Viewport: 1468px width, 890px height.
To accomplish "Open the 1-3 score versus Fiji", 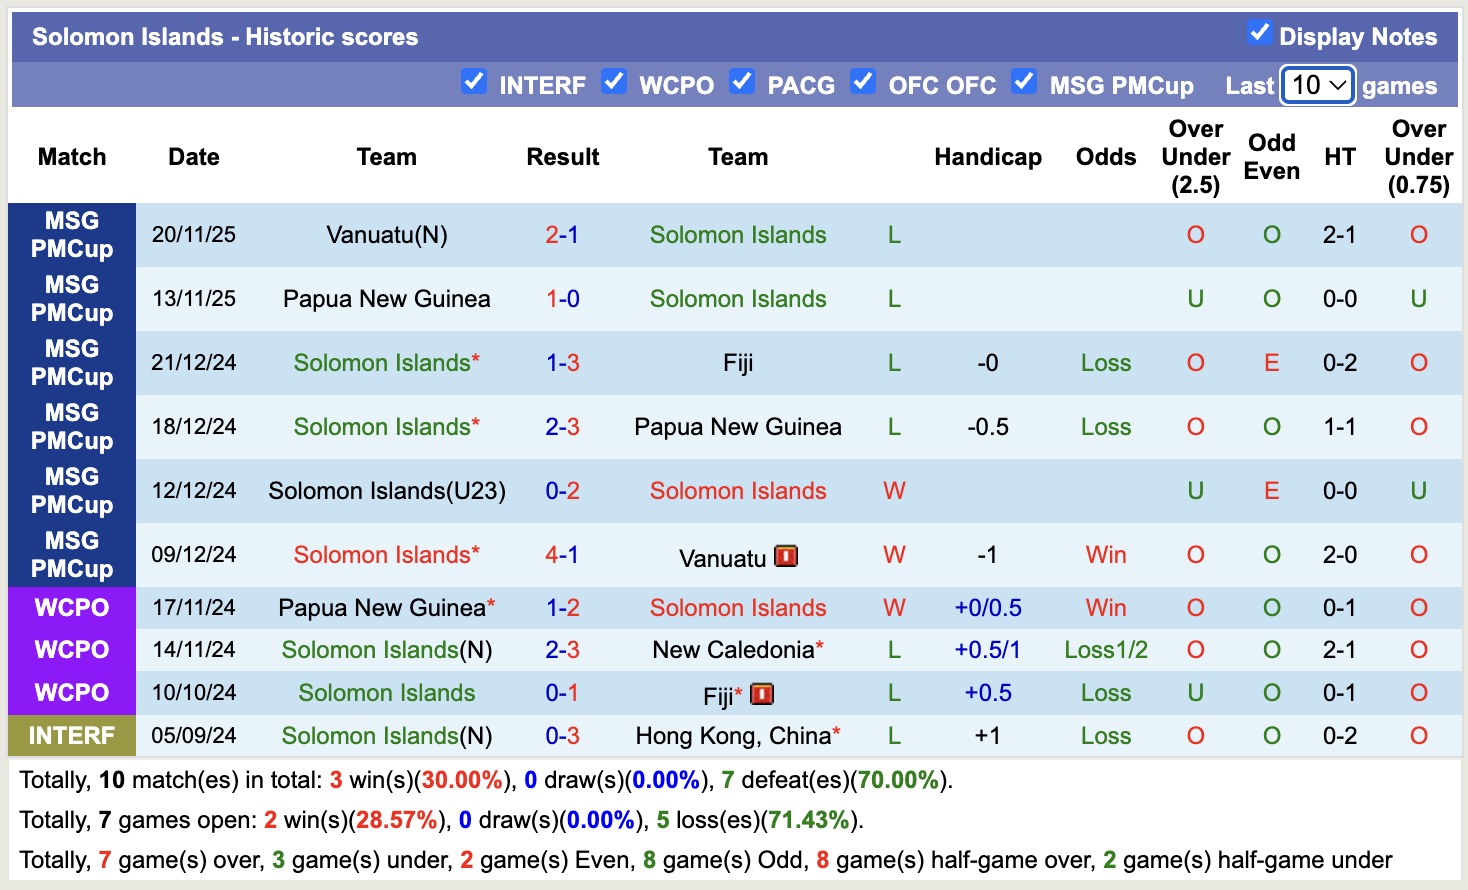I will [x=562, y=363].
